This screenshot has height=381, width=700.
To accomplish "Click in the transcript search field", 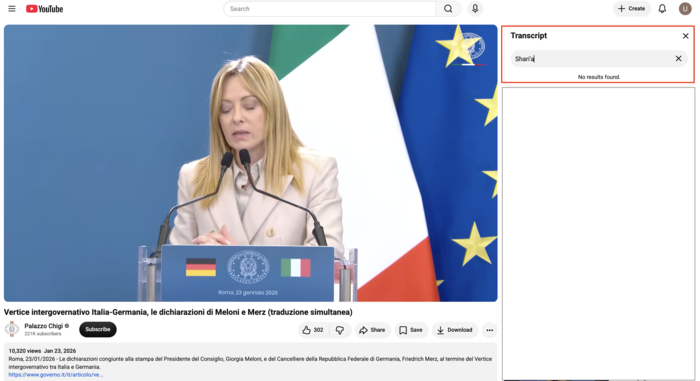I will pos(592,59).
